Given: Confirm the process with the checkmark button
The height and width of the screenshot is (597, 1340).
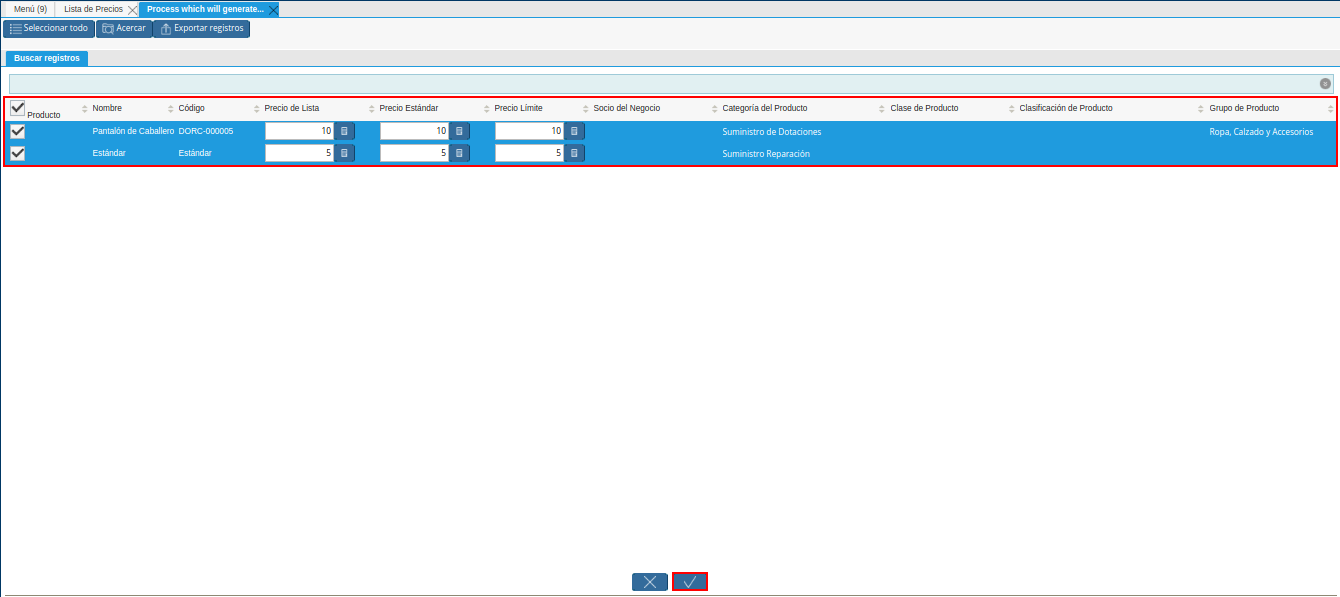Looking at the screenshot, I should (690, 581).
